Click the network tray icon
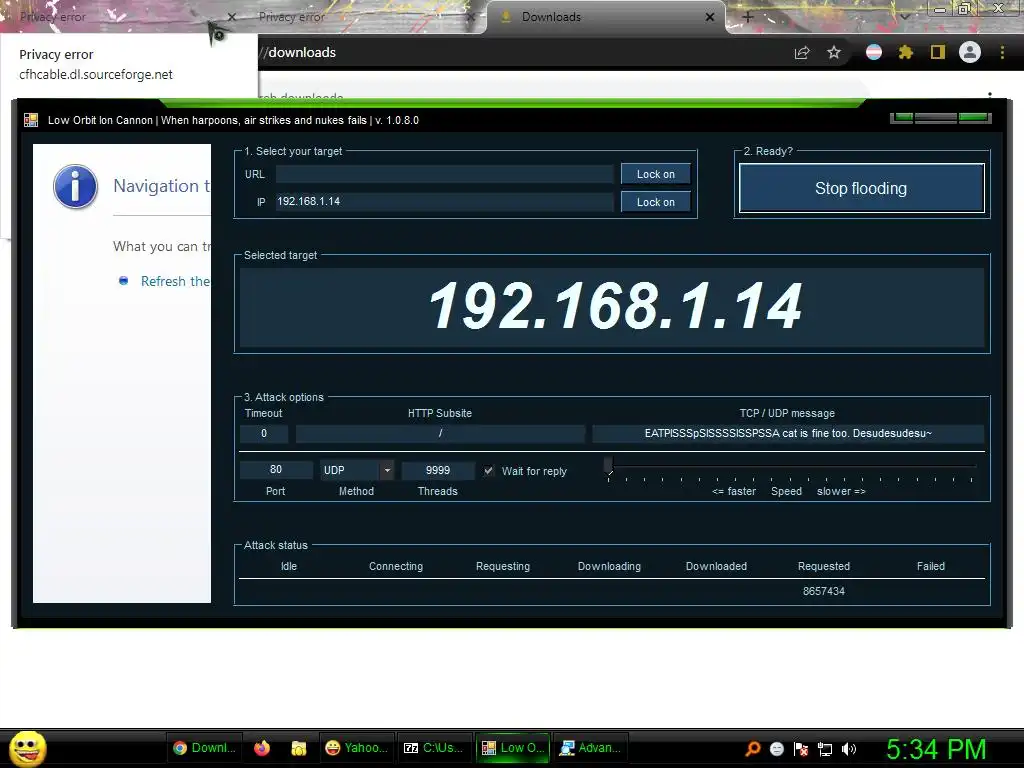This screenshot has height=768, width=1024. (x=825, y=749)
